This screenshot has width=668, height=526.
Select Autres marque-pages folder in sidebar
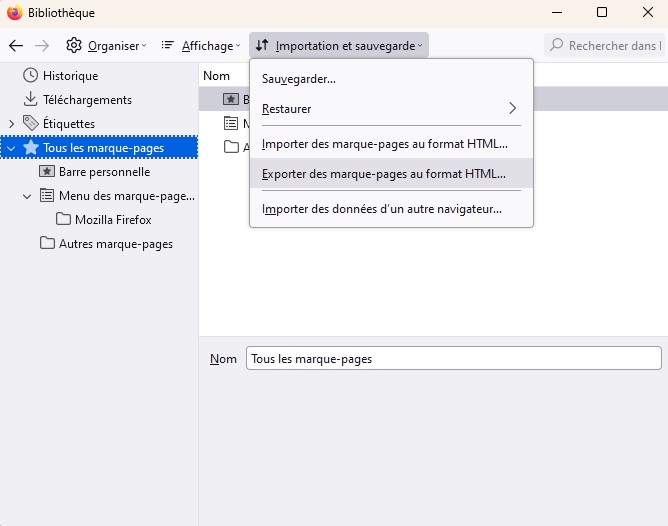(x=115, y=244)
